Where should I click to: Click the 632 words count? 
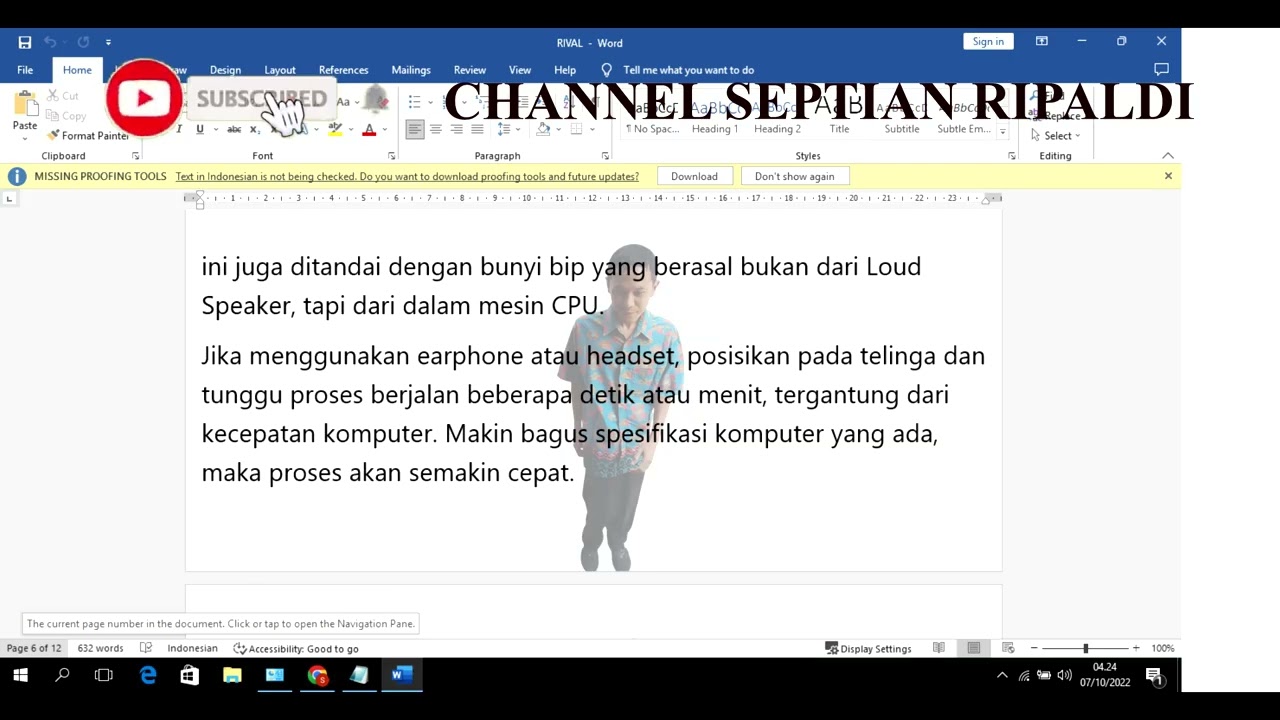click(x=100, y=648)
